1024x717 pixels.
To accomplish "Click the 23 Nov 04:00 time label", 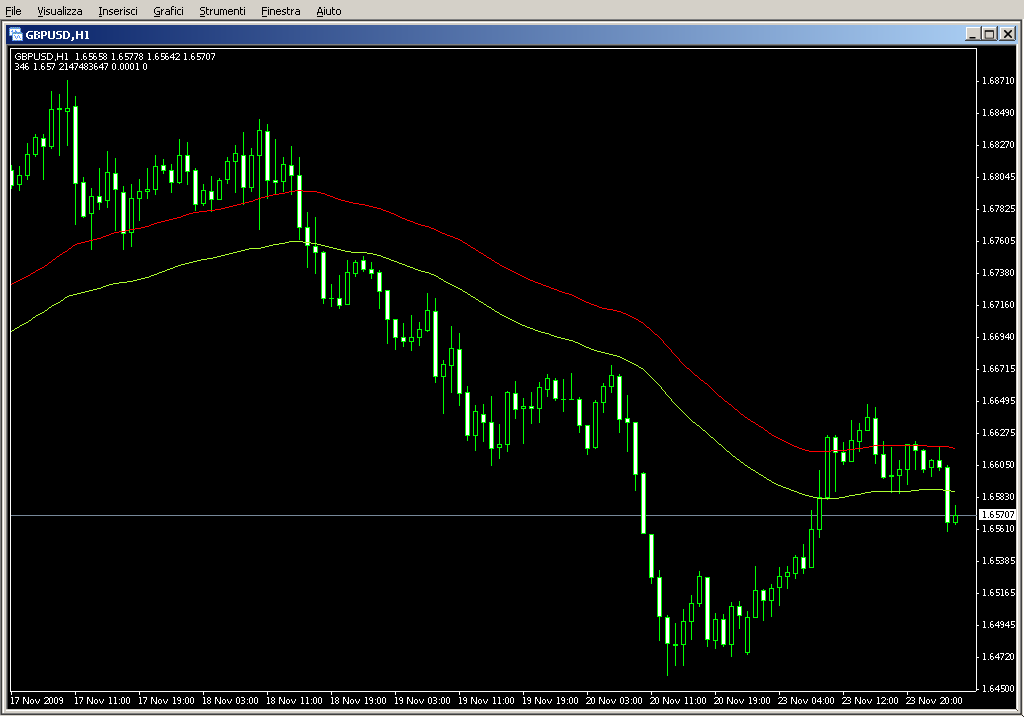I will tap(806, 701).
